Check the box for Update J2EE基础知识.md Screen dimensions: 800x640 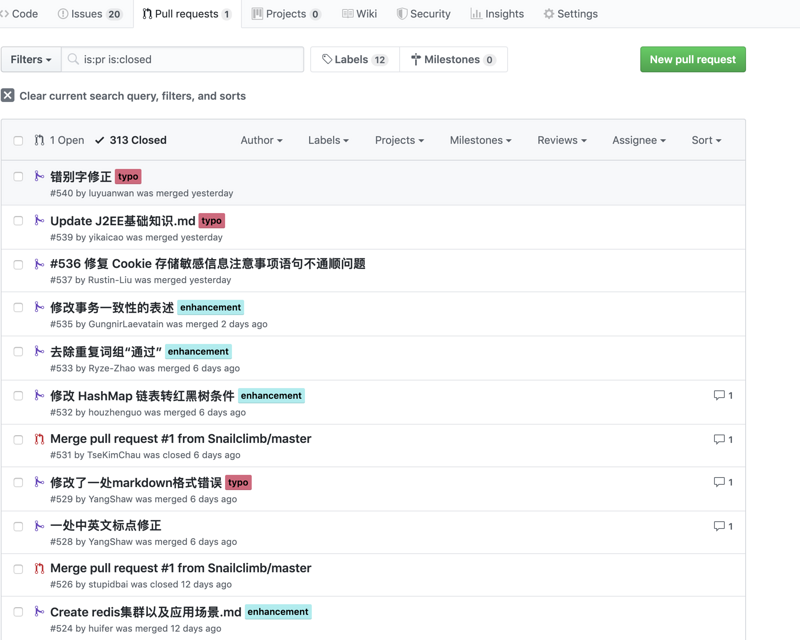pos(18,220)
